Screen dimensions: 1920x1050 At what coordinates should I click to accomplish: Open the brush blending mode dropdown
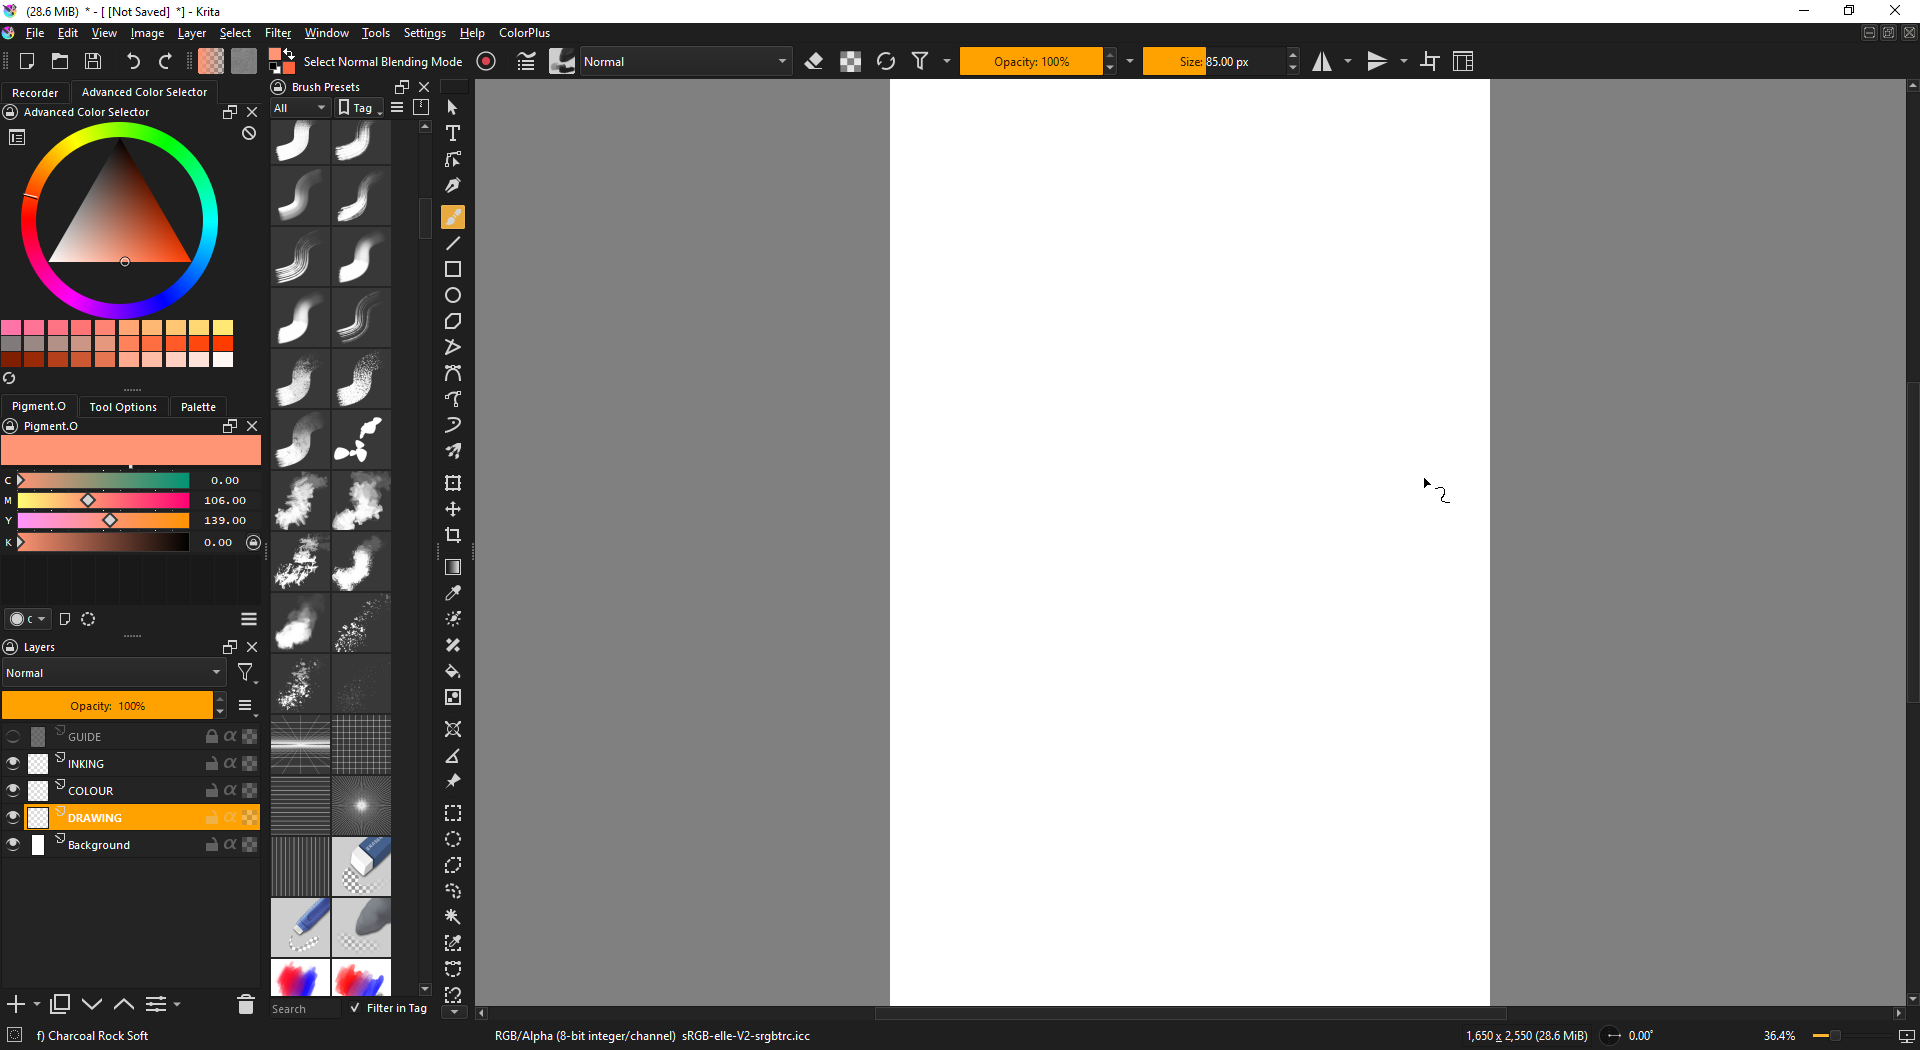pos(685,61)
